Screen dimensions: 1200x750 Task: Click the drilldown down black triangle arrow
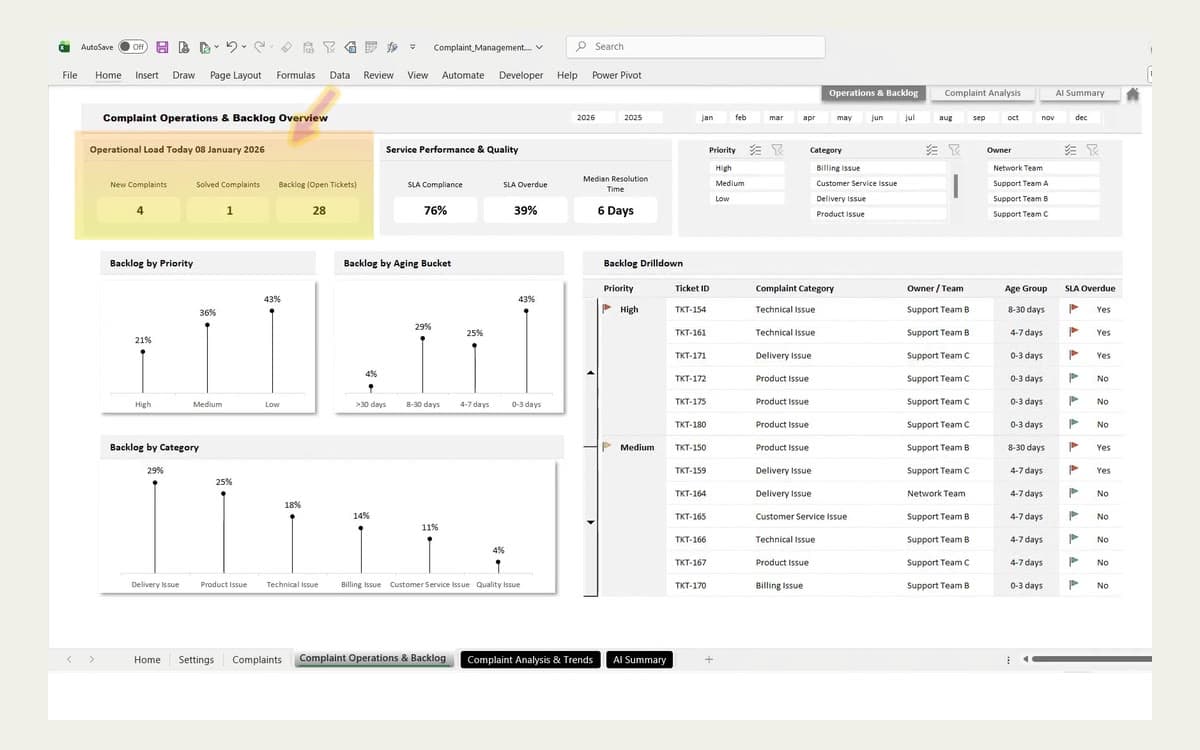click(x=590, y=522)
